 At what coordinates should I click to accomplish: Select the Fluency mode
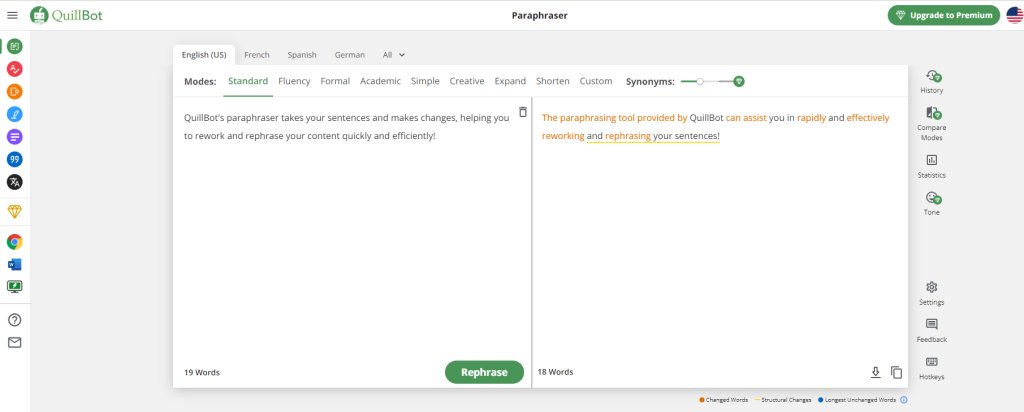(x=294, y=82)
